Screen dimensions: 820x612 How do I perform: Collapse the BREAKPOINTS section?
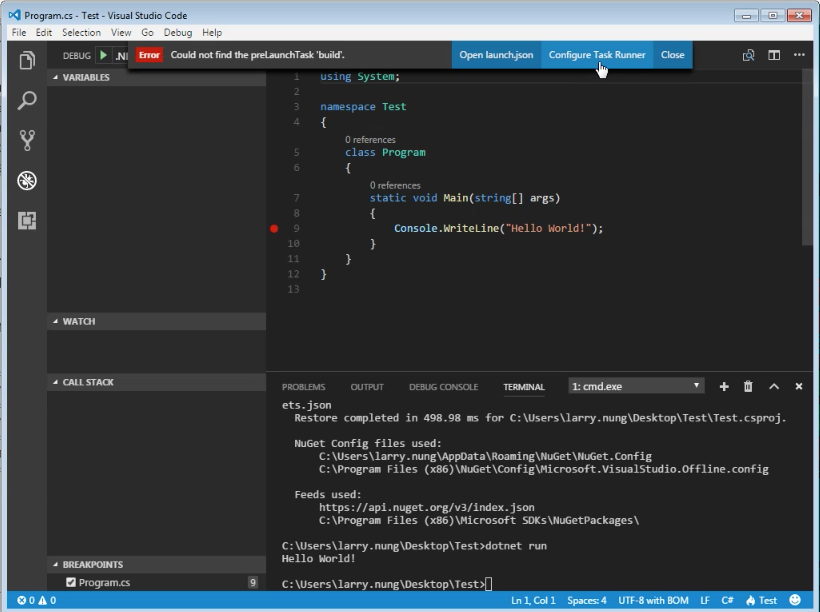click(156, 564)
